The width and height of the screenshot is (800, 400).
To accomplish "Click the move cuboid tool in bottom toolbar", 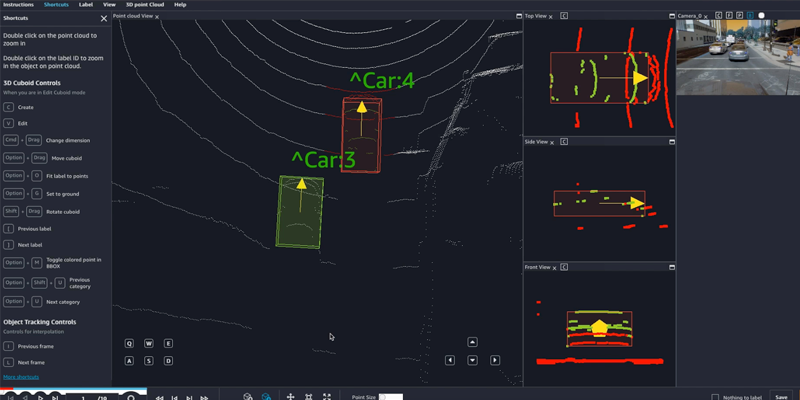I will click(290, 397).
